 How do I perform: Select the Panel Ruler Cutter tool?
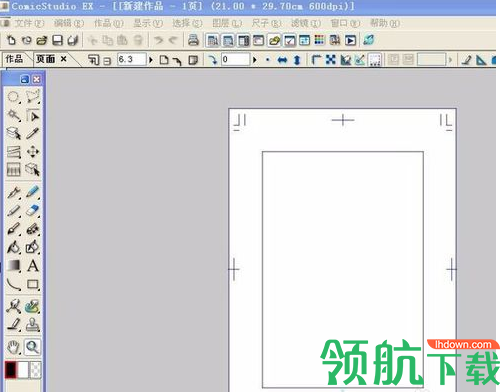point(14,152)
